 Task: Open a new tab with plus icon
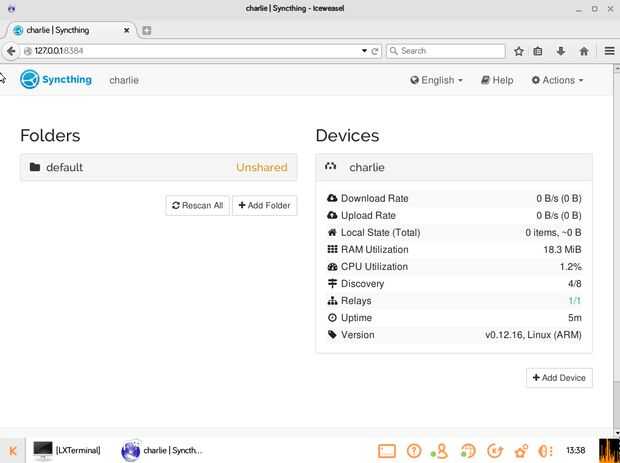tap(147, 30)
